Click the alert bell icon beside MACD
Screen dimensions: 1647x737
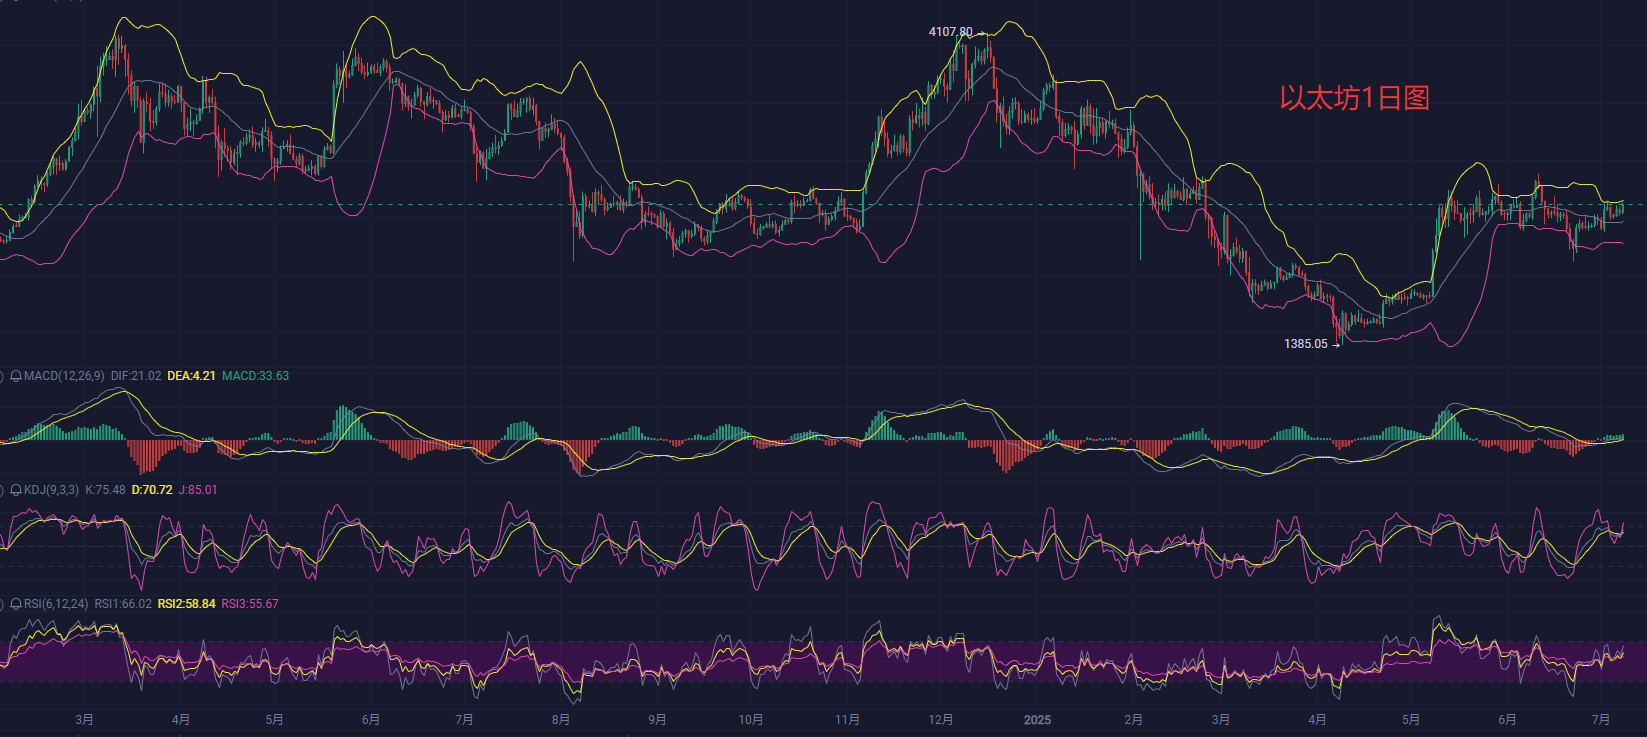point(16,376)
